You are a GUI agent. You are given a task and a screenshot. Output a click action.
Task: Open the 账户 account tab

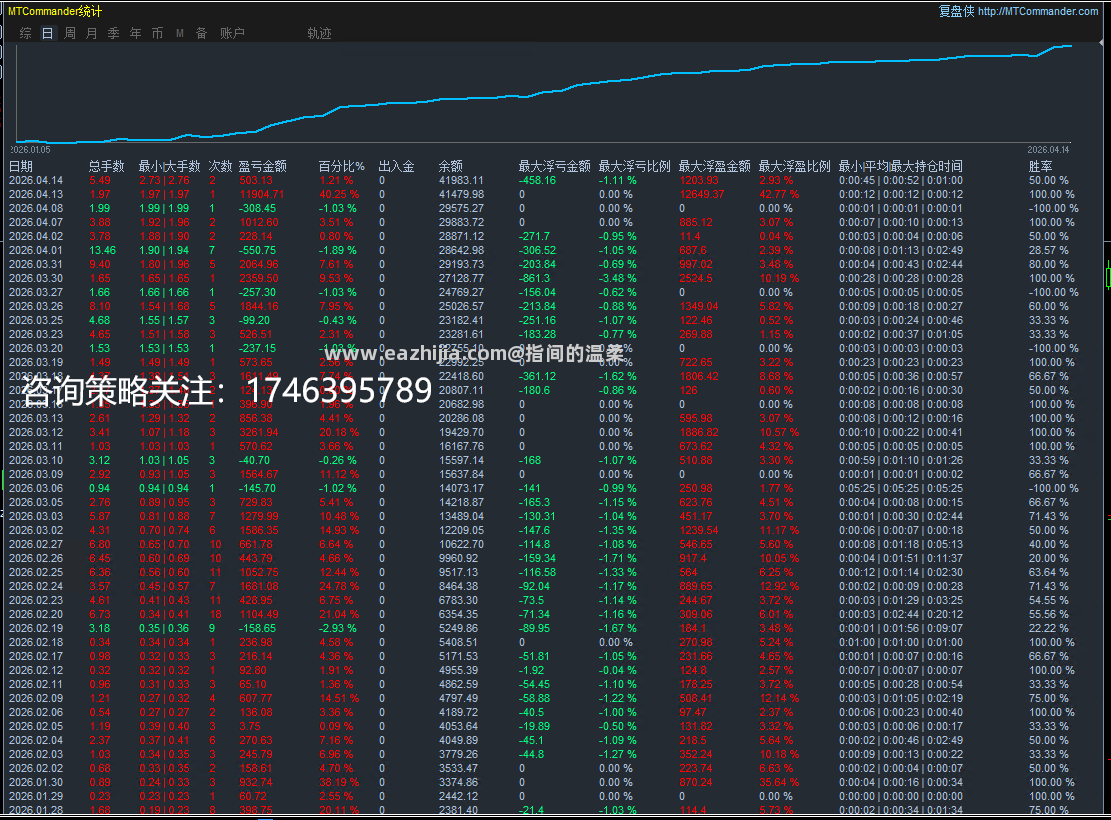click(232, 33)
